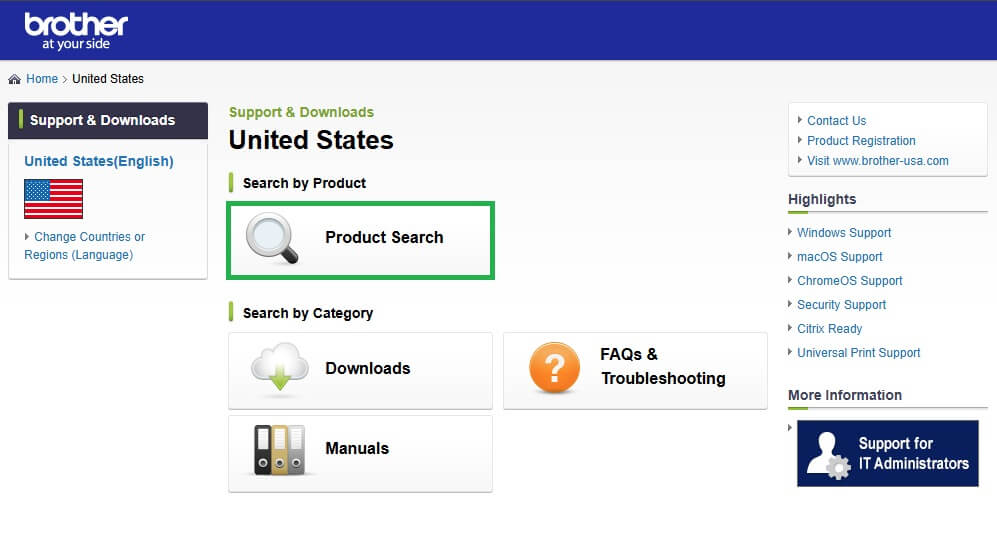The image size is (997, 549).
Task: Click the magnifying glass Product Search icon
Action: click(272, 240)
